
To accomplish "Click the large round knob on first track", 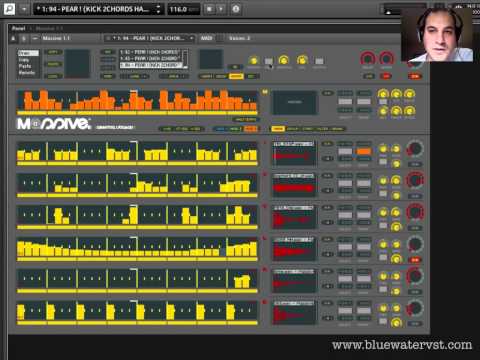I will tap(415, 149).
